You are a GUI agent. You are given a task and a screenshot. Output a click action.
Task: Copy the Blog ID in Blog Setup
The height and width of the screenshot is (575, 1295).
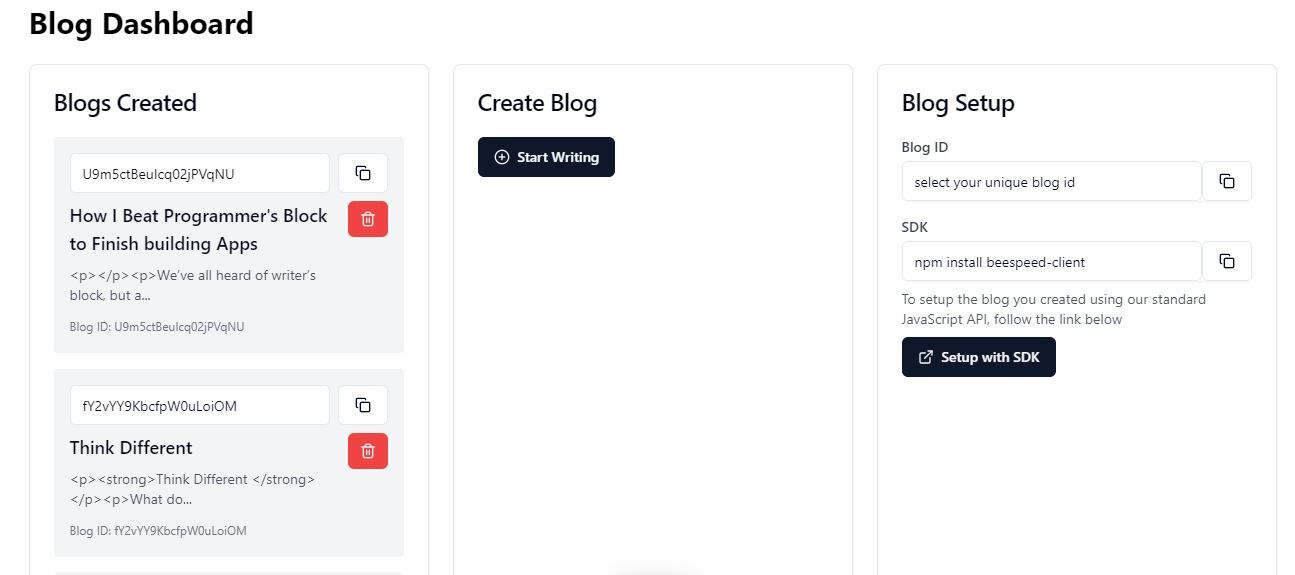coord(1227,181)
